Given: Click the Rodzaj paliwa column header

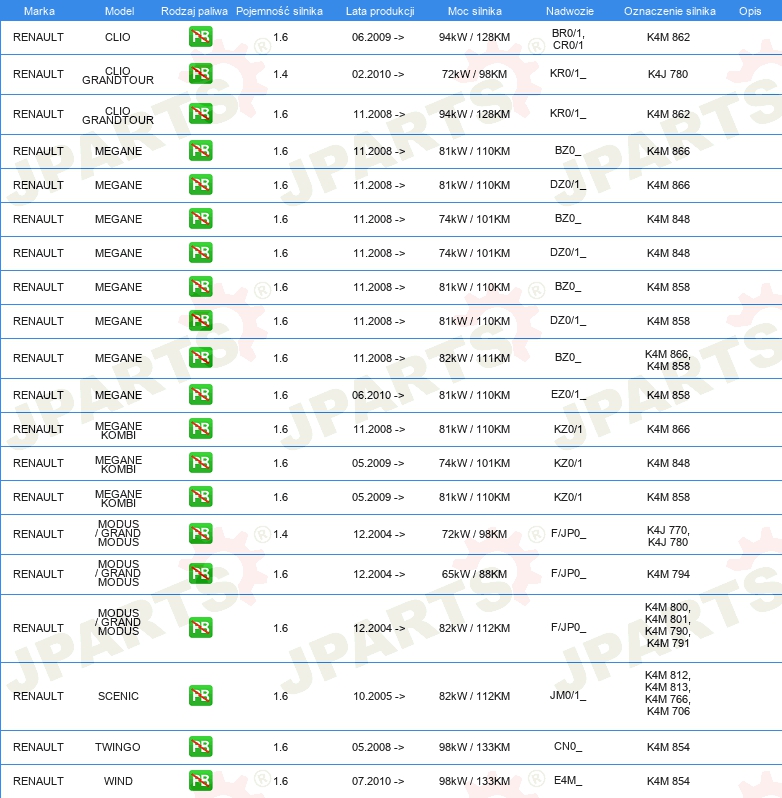Looking at the screenshot, I should point(194,11).
